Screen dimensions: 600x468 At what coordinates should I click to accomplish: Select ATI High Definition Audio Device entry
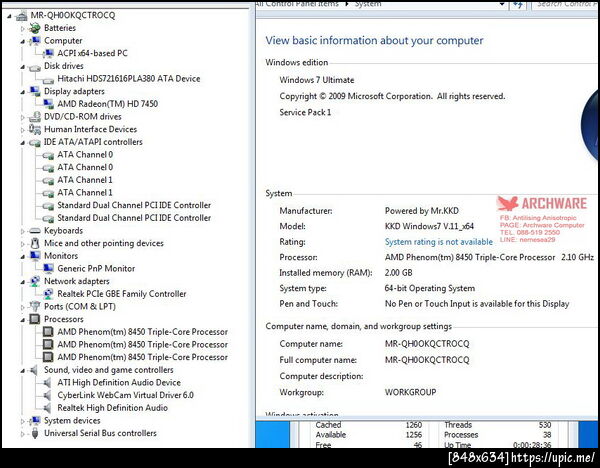[x=119, y=382]
